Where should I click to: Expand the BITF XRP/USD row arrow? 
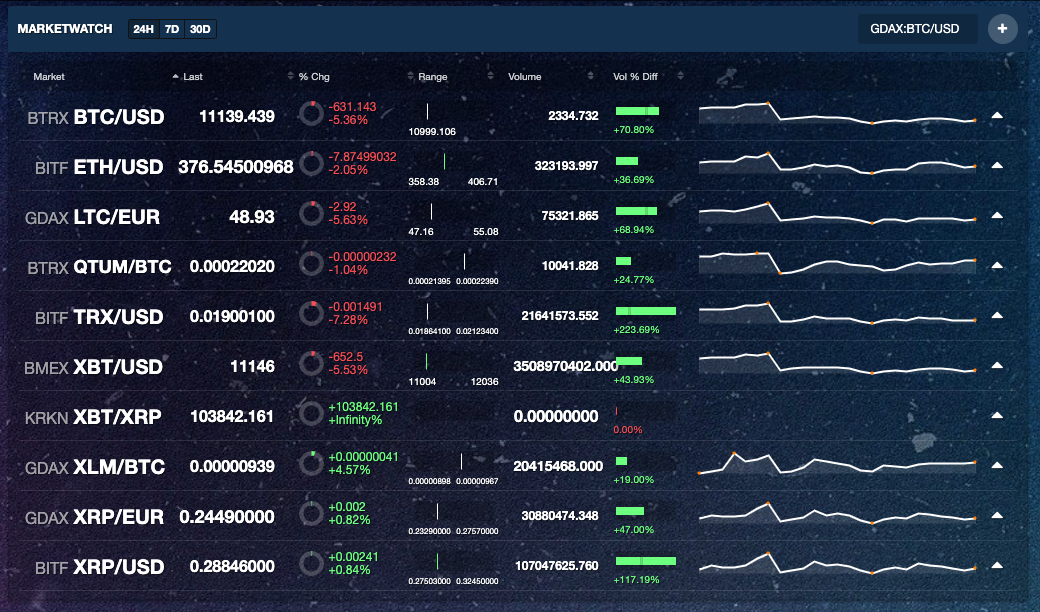pyautogui.click(x=997, y=566)
